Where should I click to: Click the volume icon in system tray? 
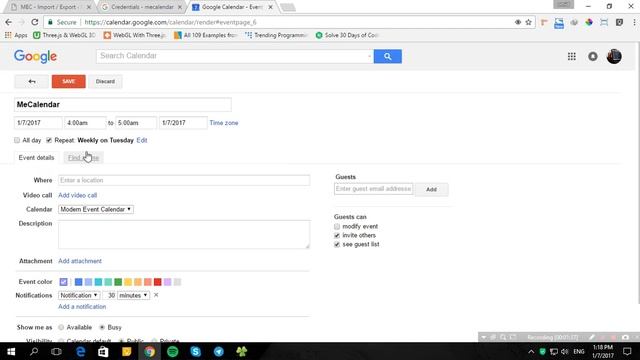pos(564,351)
